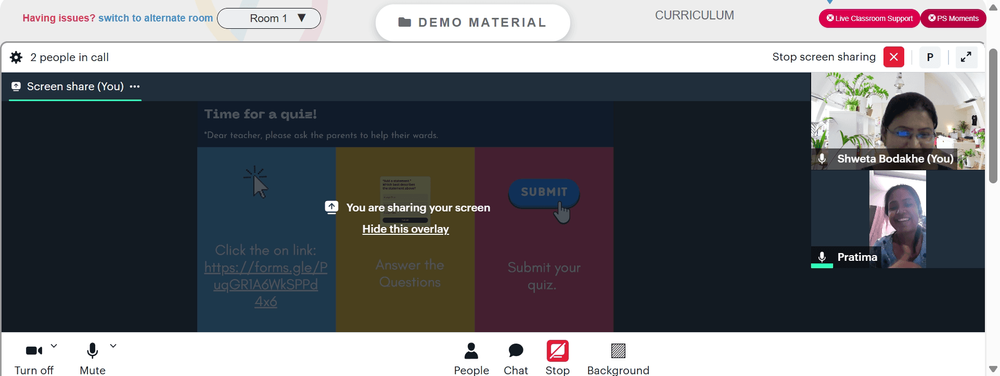
Task: Open DEMO MATERIAL folder button
Action: [473, 22]
